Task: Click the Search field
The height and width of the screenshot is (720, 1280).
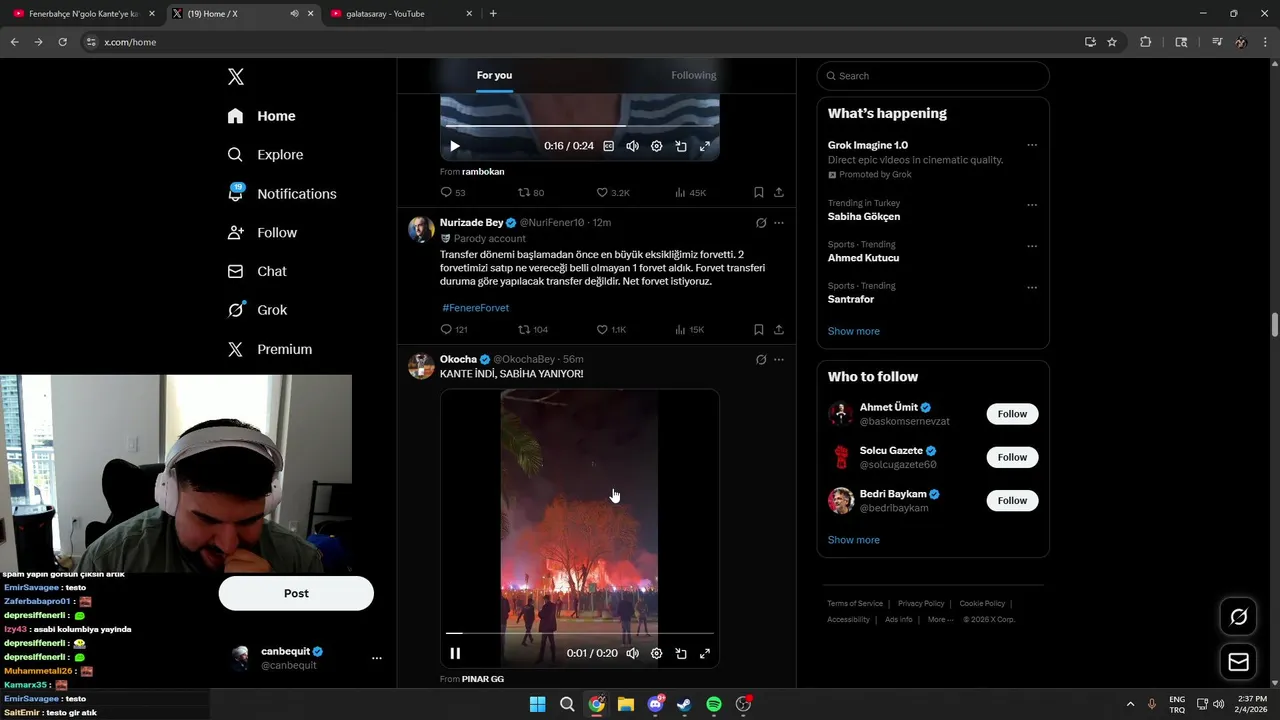Action: click(x=933, y=76)
